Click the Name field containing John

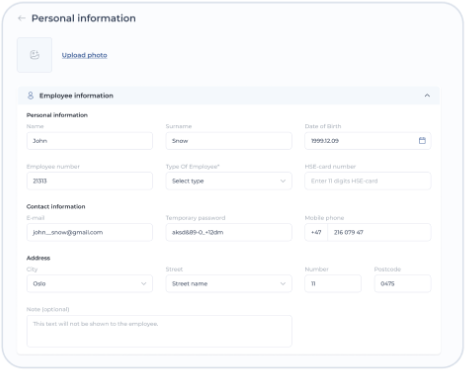tap(90, 141)
